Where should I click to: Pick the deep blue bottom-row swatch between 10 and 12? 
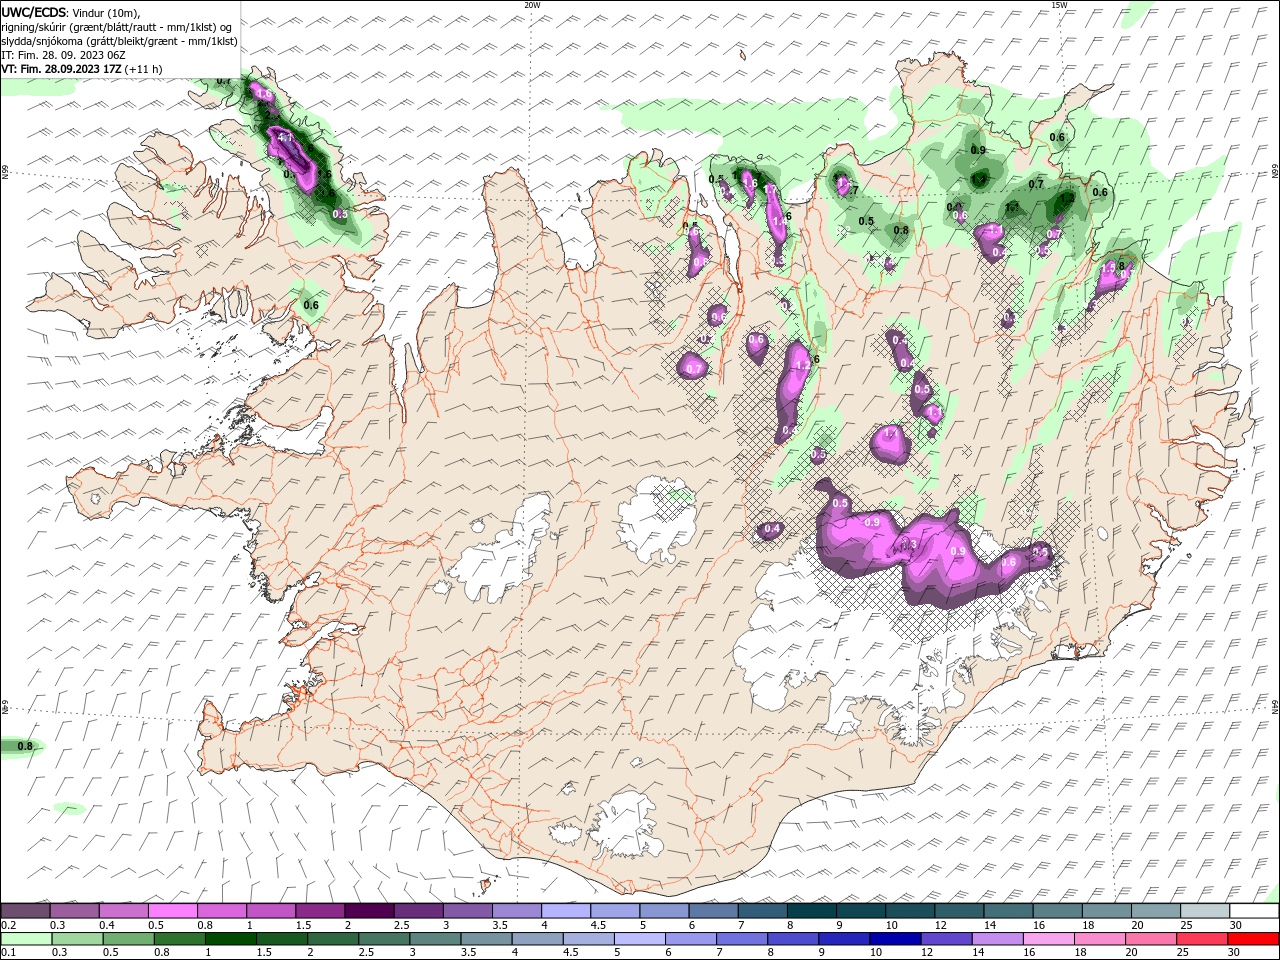(x=893, y=939)
